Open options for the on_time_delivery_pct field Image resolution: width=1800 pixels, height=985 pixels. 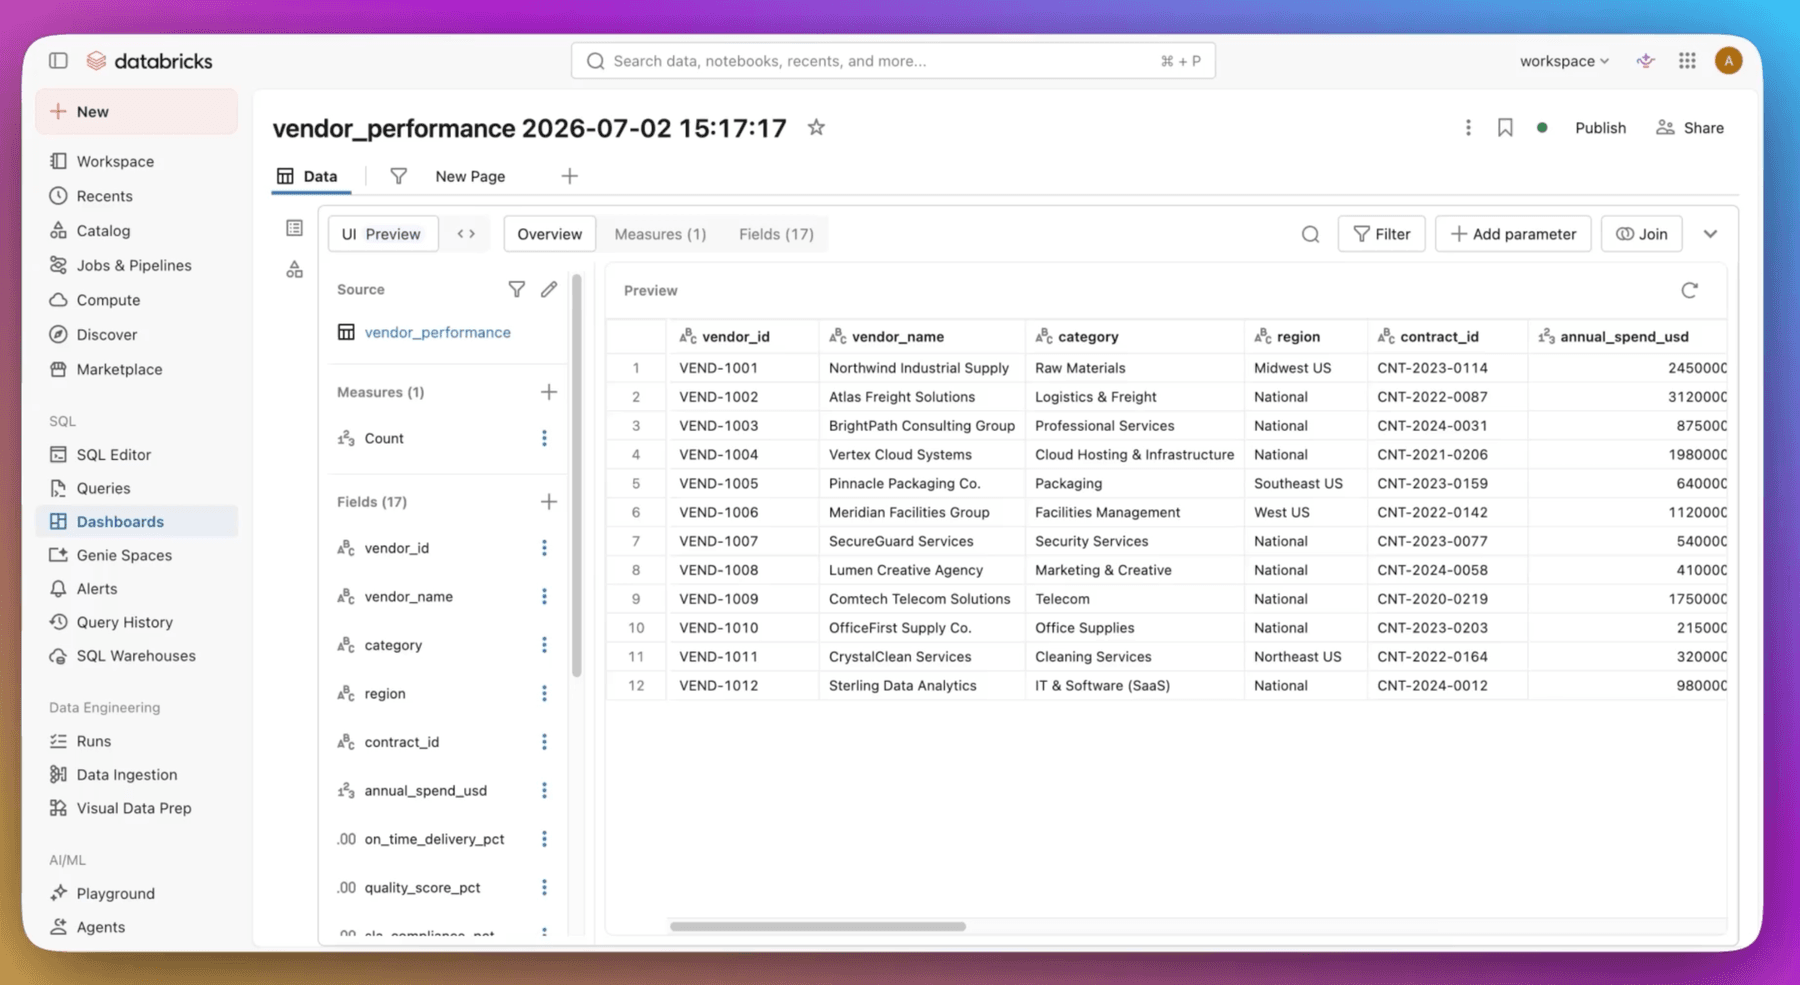[x=544, y=839]
